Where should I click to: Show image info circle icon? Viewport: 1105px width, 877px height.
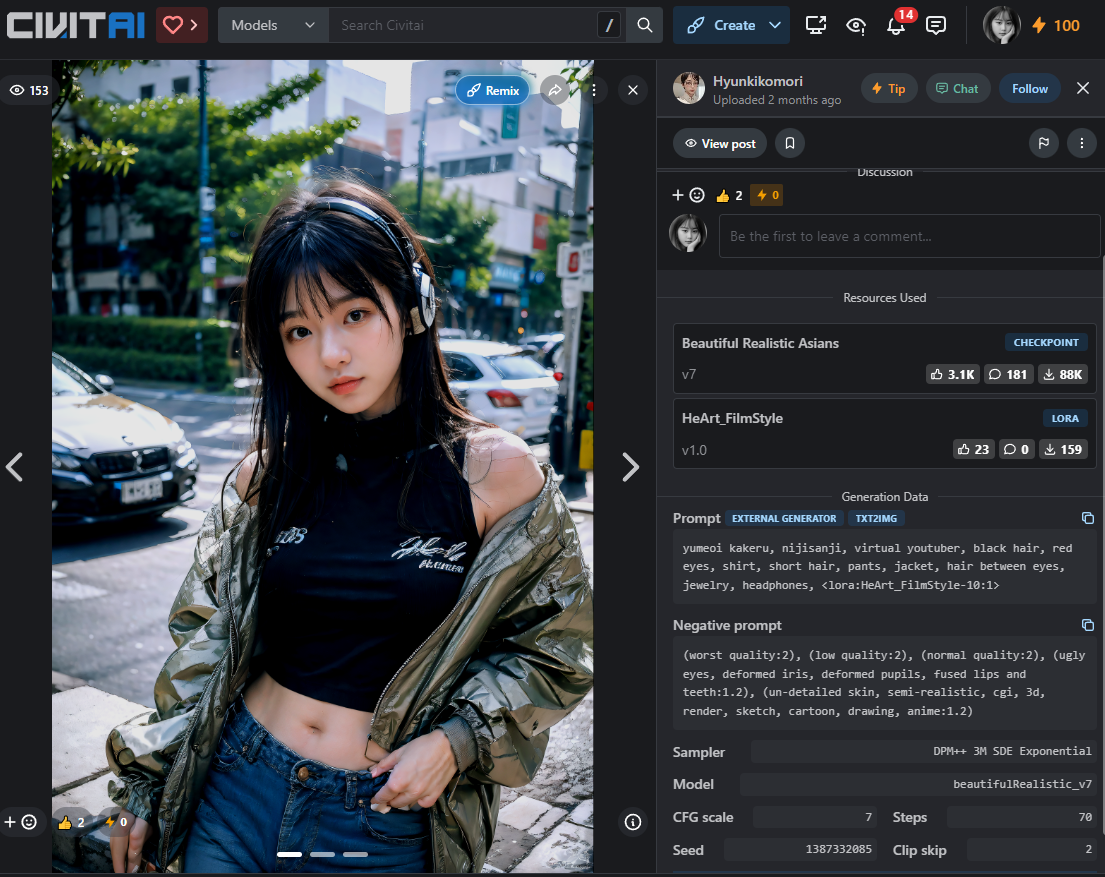point(633,822)
